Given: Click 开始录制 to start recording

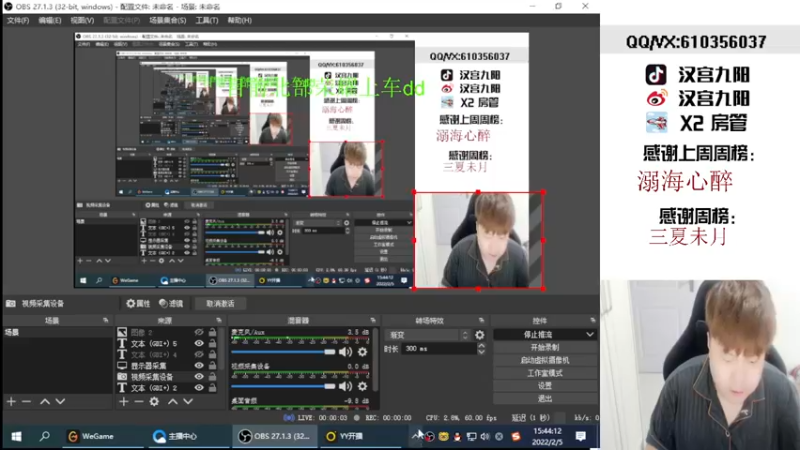Looking at the screenshot, I should tap(545, 347).
